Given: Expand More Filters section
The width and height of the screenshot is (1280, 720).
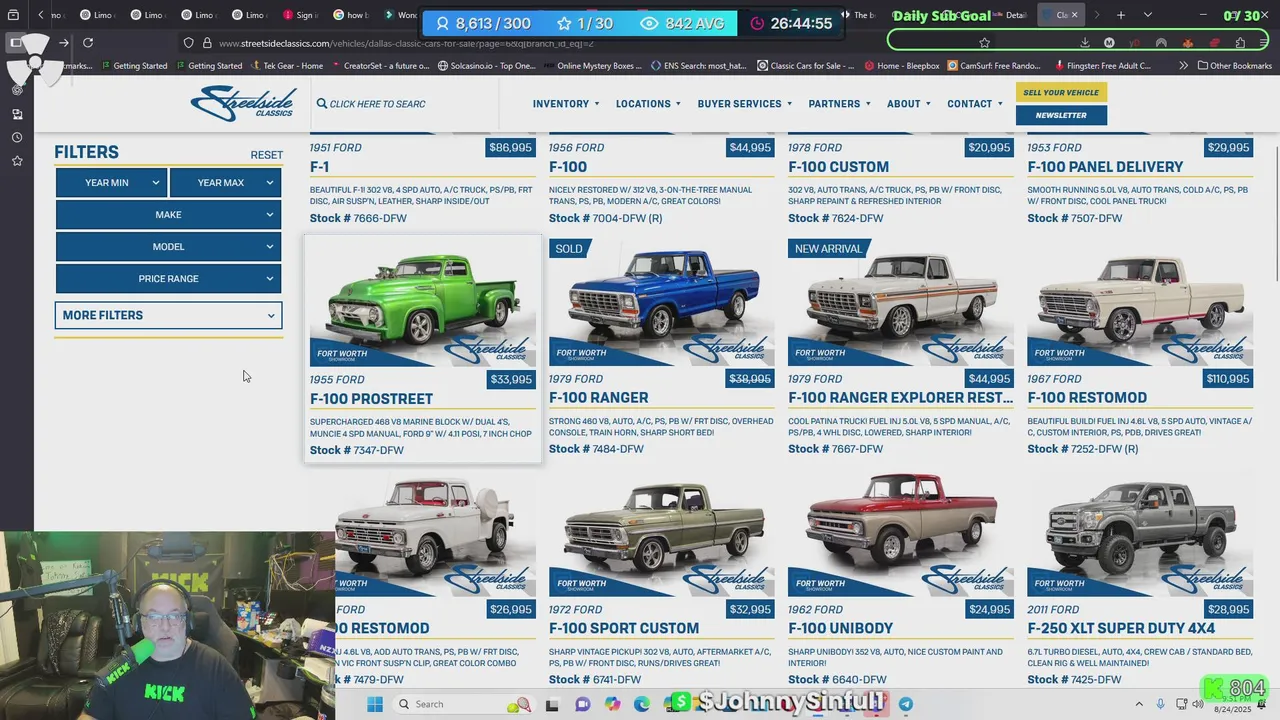Looking at the screenshot, I should (x=168, y=315).
